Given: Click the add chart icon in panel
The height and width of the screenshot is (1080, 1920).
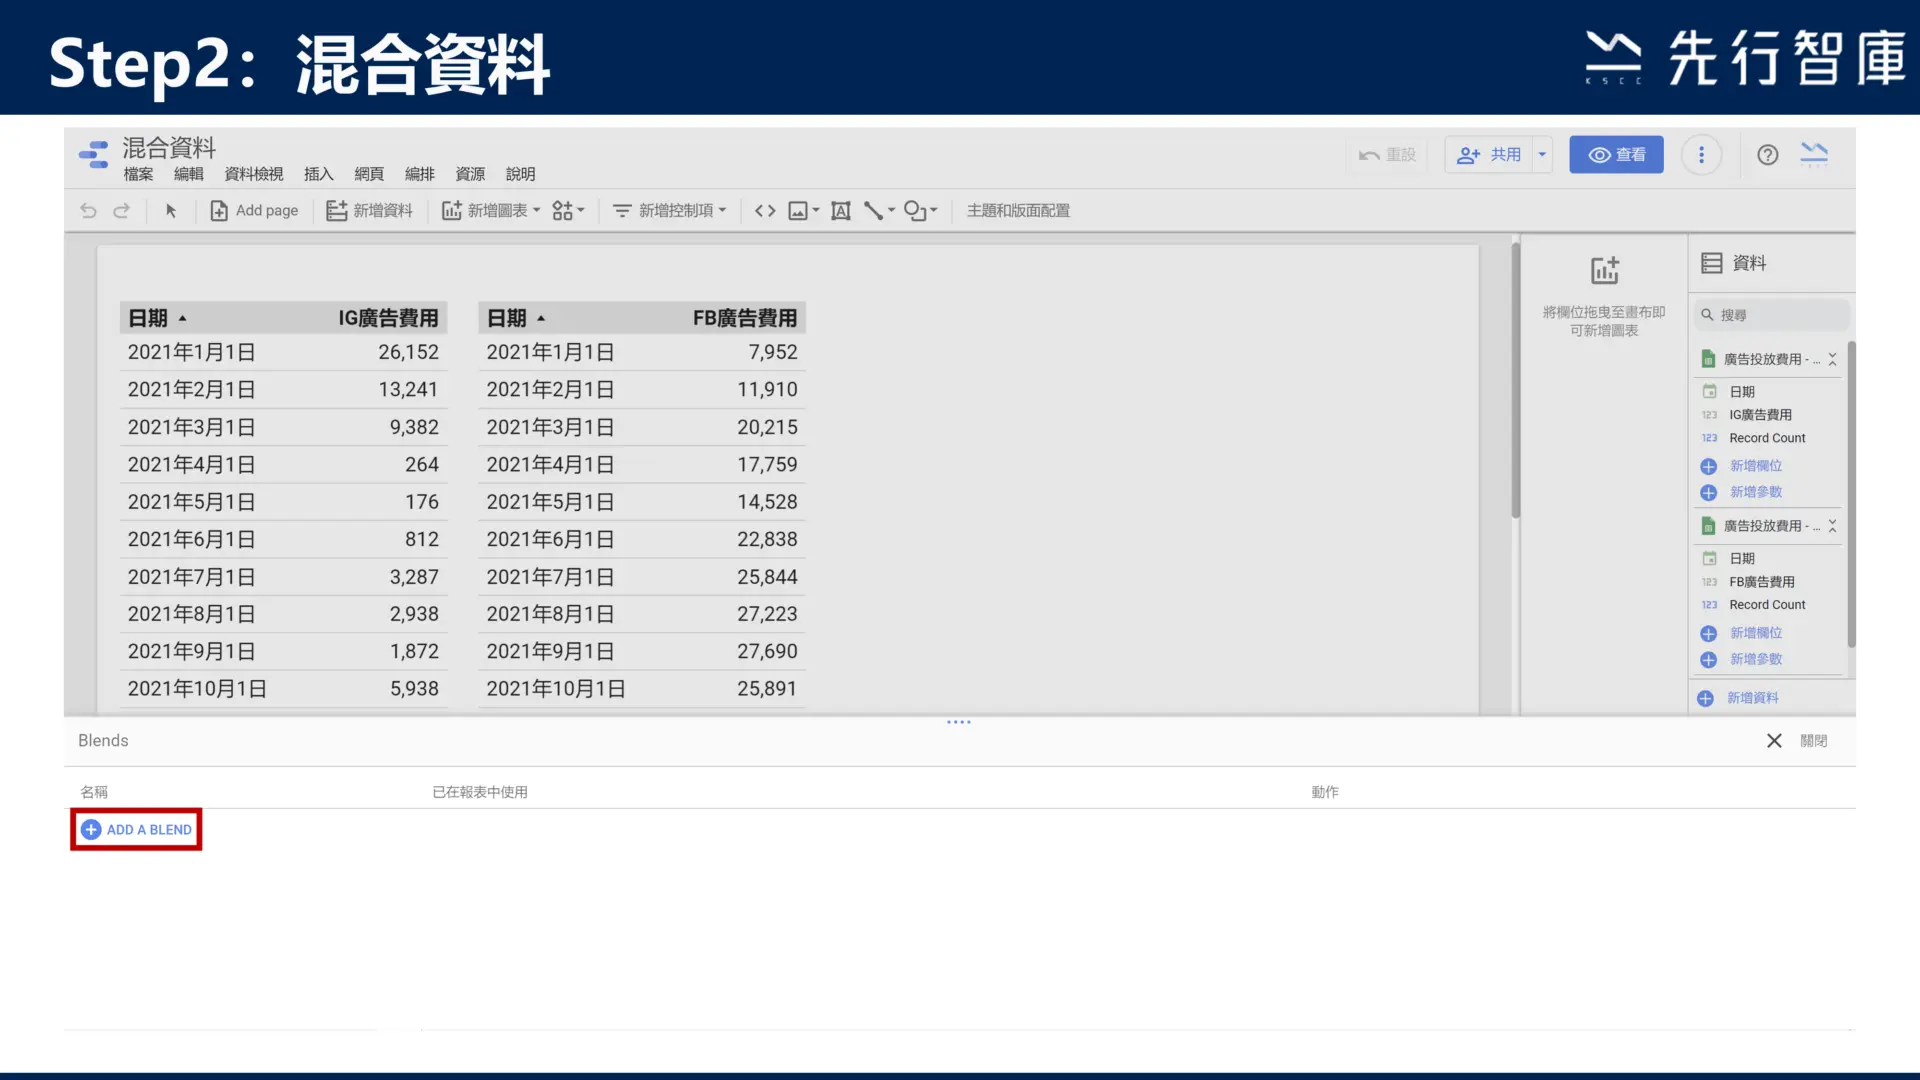Looking at the screenshot, I should tap(1604, 270).
